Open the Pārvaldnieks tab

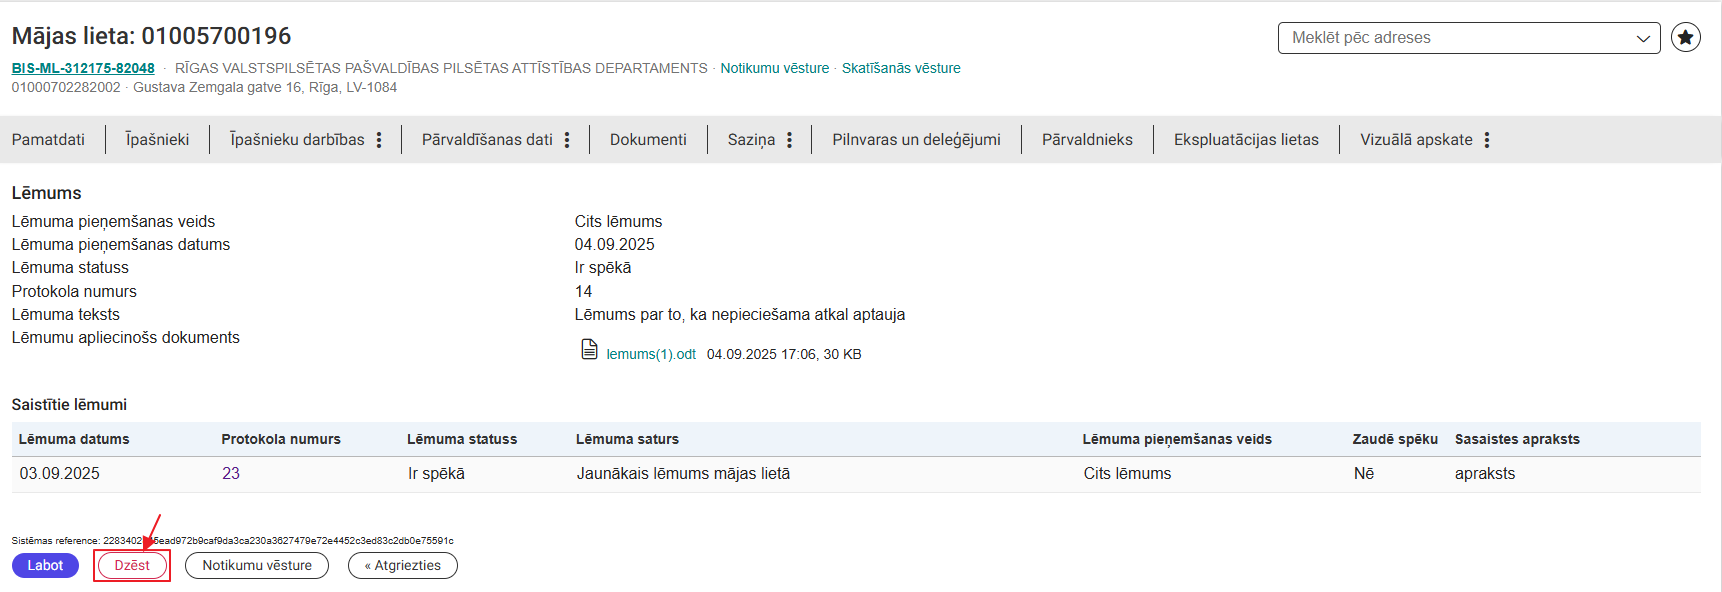point(1087,140)
